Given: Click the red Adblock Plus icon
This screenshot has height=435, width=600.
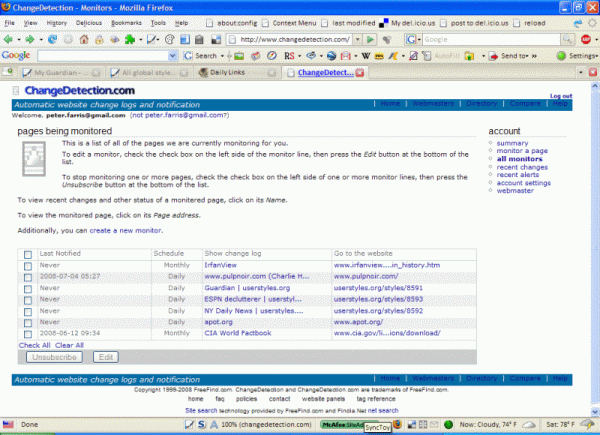Looking at the screenshot, I should pyautogui.click(x=585, y=39).
